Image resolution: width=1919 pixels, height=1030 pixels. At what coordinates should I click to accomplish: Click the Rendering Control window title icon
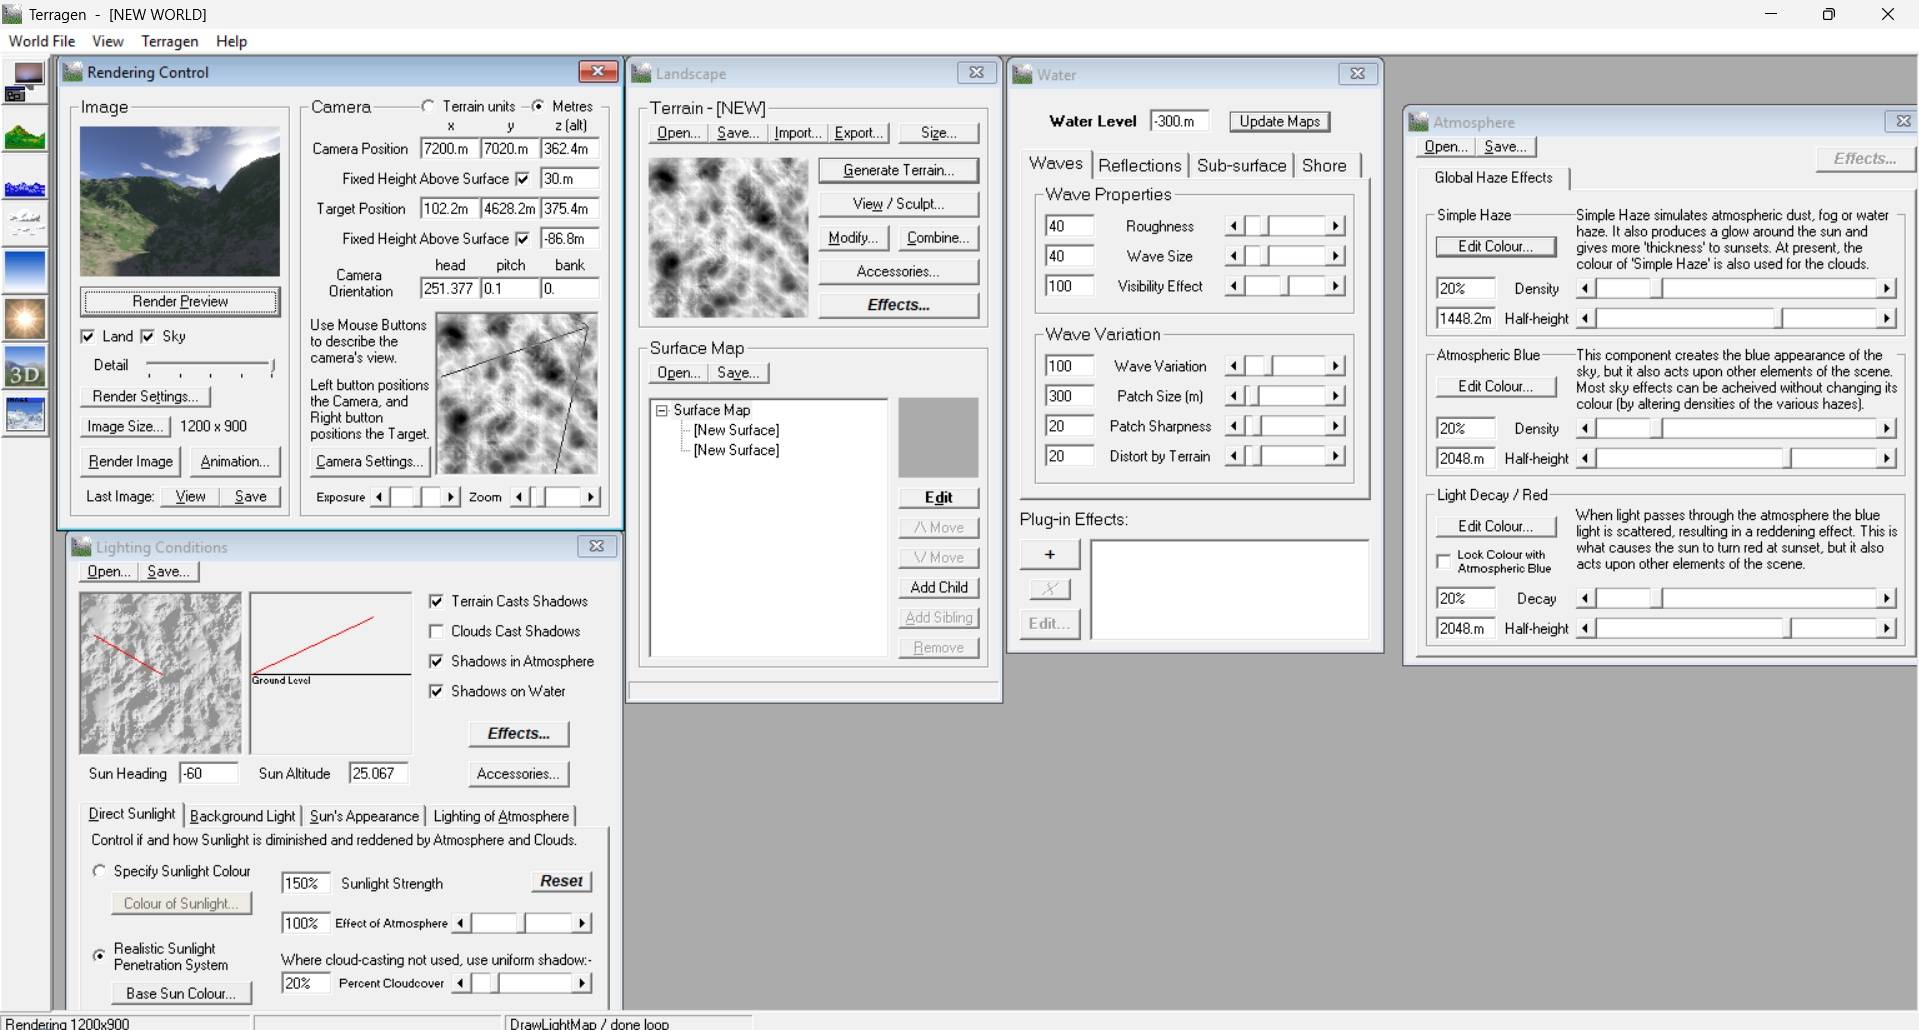click(73, 72)
